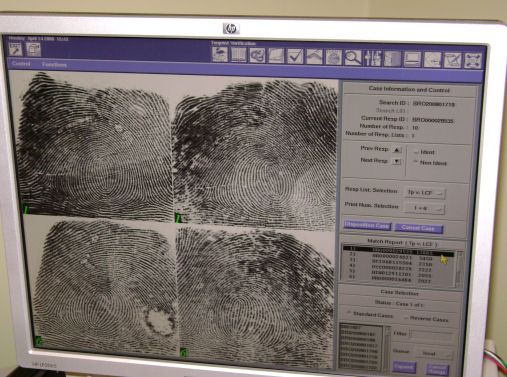Click the Match Report list scrollbar
Viewport: 507px width, 377px height.
459,269
